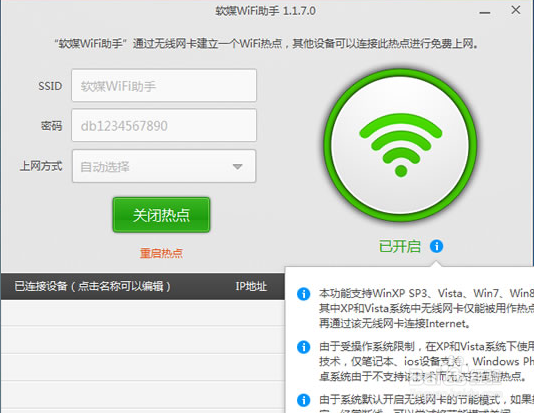Screen dimensions: 534x413
Task: Click the 关闭热点 button
Action: click(161, 215)
